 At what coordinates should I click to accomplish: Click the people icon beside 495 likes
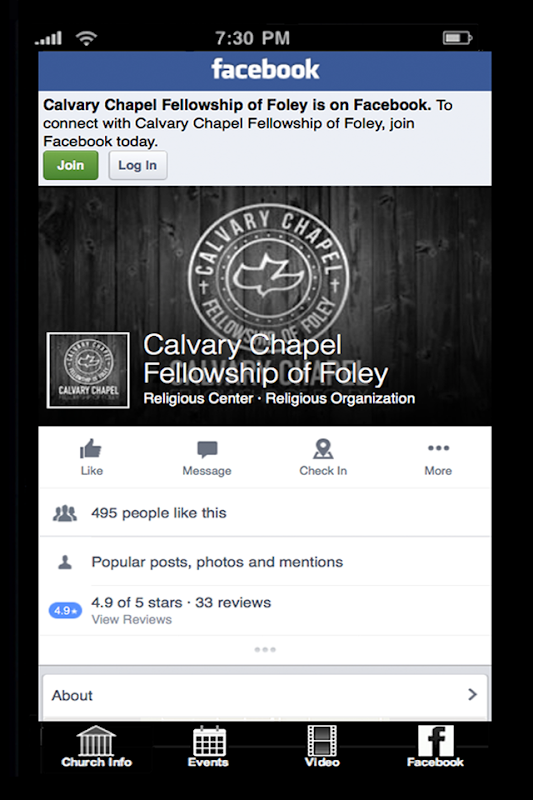pyautogui.click(x=65, y=513)
